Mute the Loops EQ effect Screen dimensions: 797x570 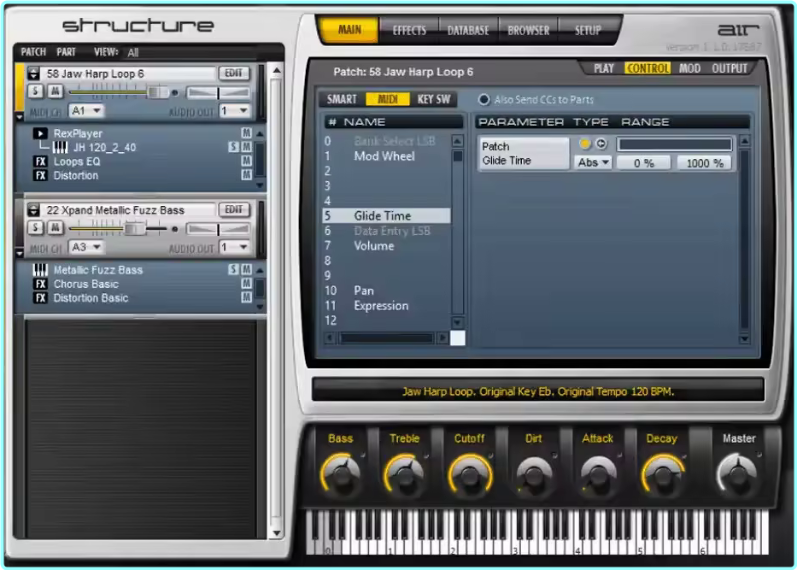pos(247,161)
